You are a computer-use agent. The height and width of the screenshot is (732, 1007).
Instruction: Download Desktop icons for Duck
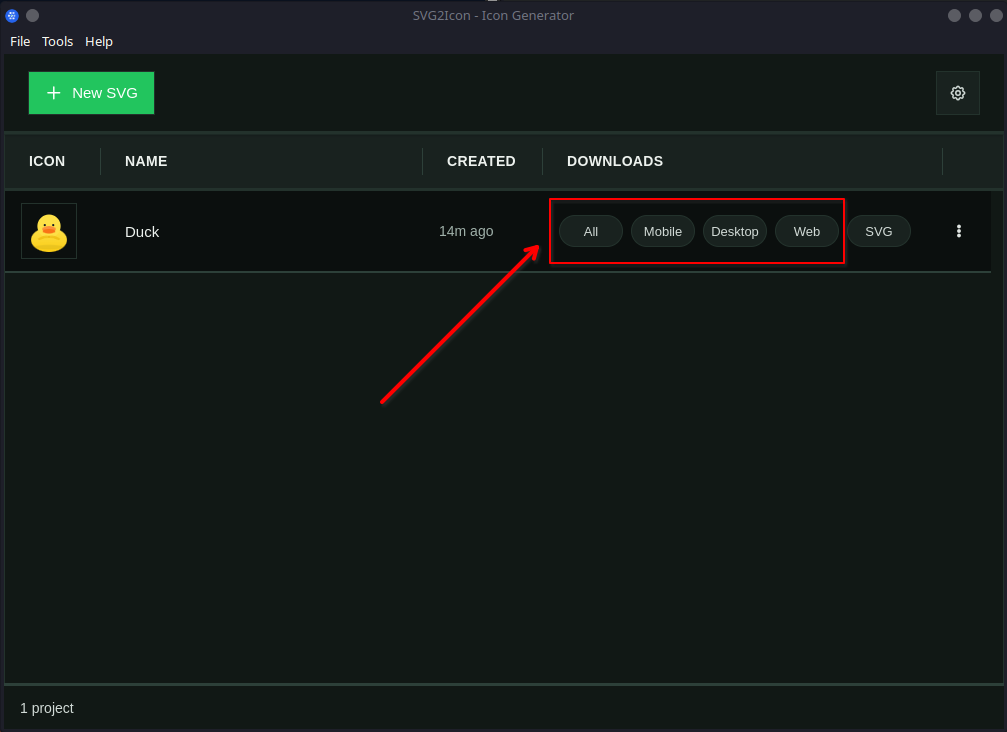tap(734, 231)
